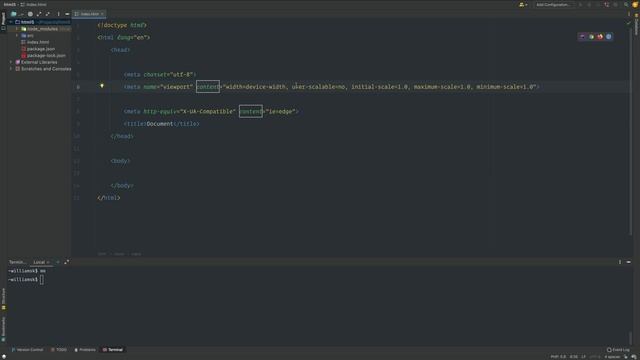Open editor tabs kebab menu

click(629, 14)
